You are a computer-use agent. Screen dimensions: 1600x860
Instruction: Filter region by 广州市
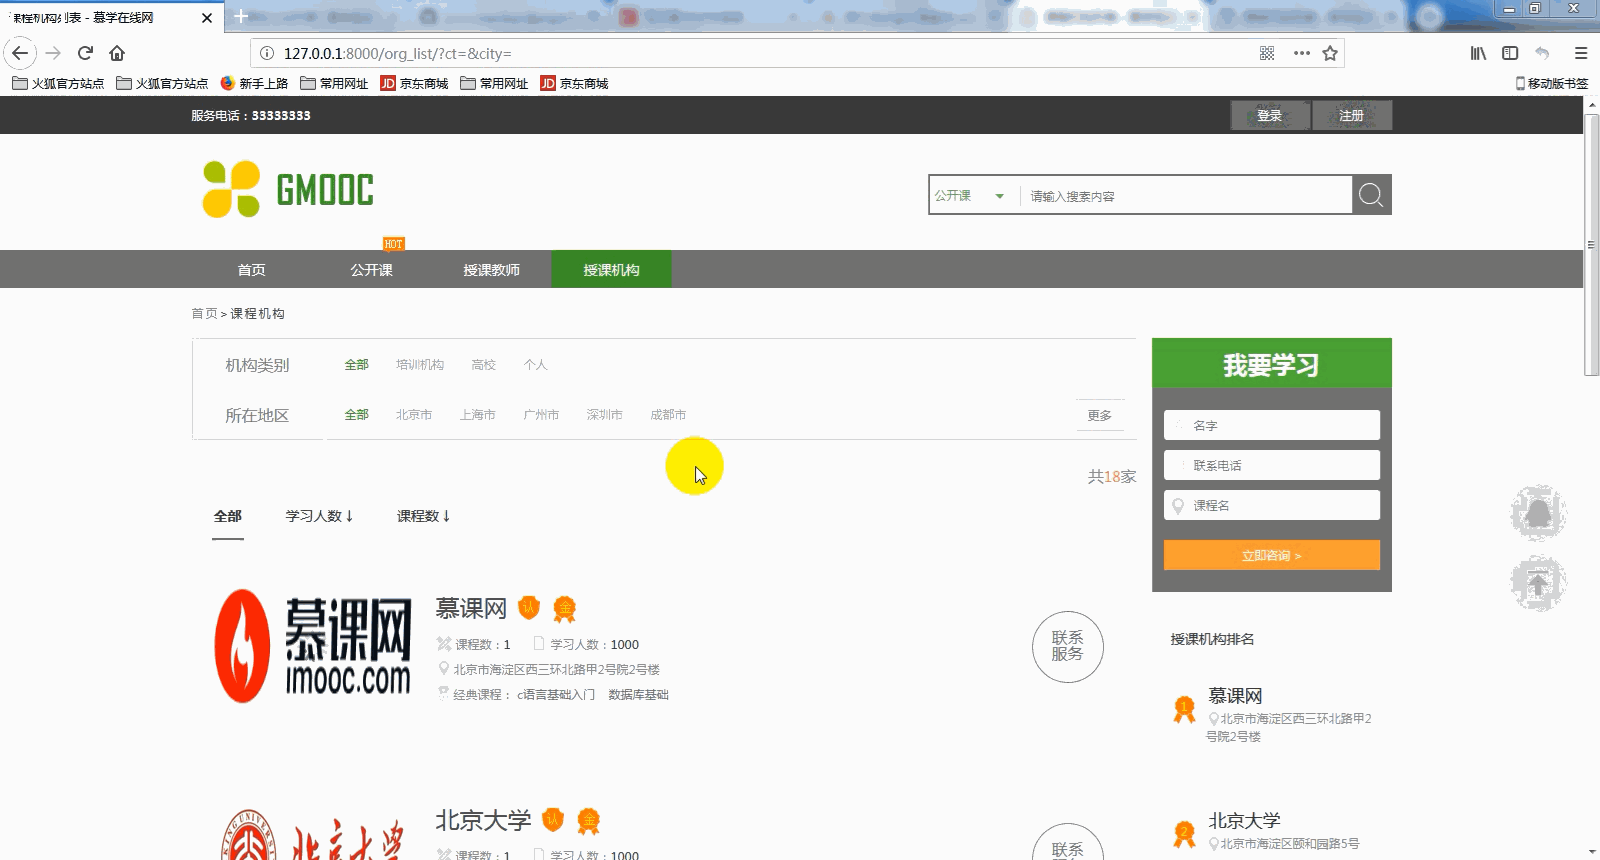[x=541, y=415]
